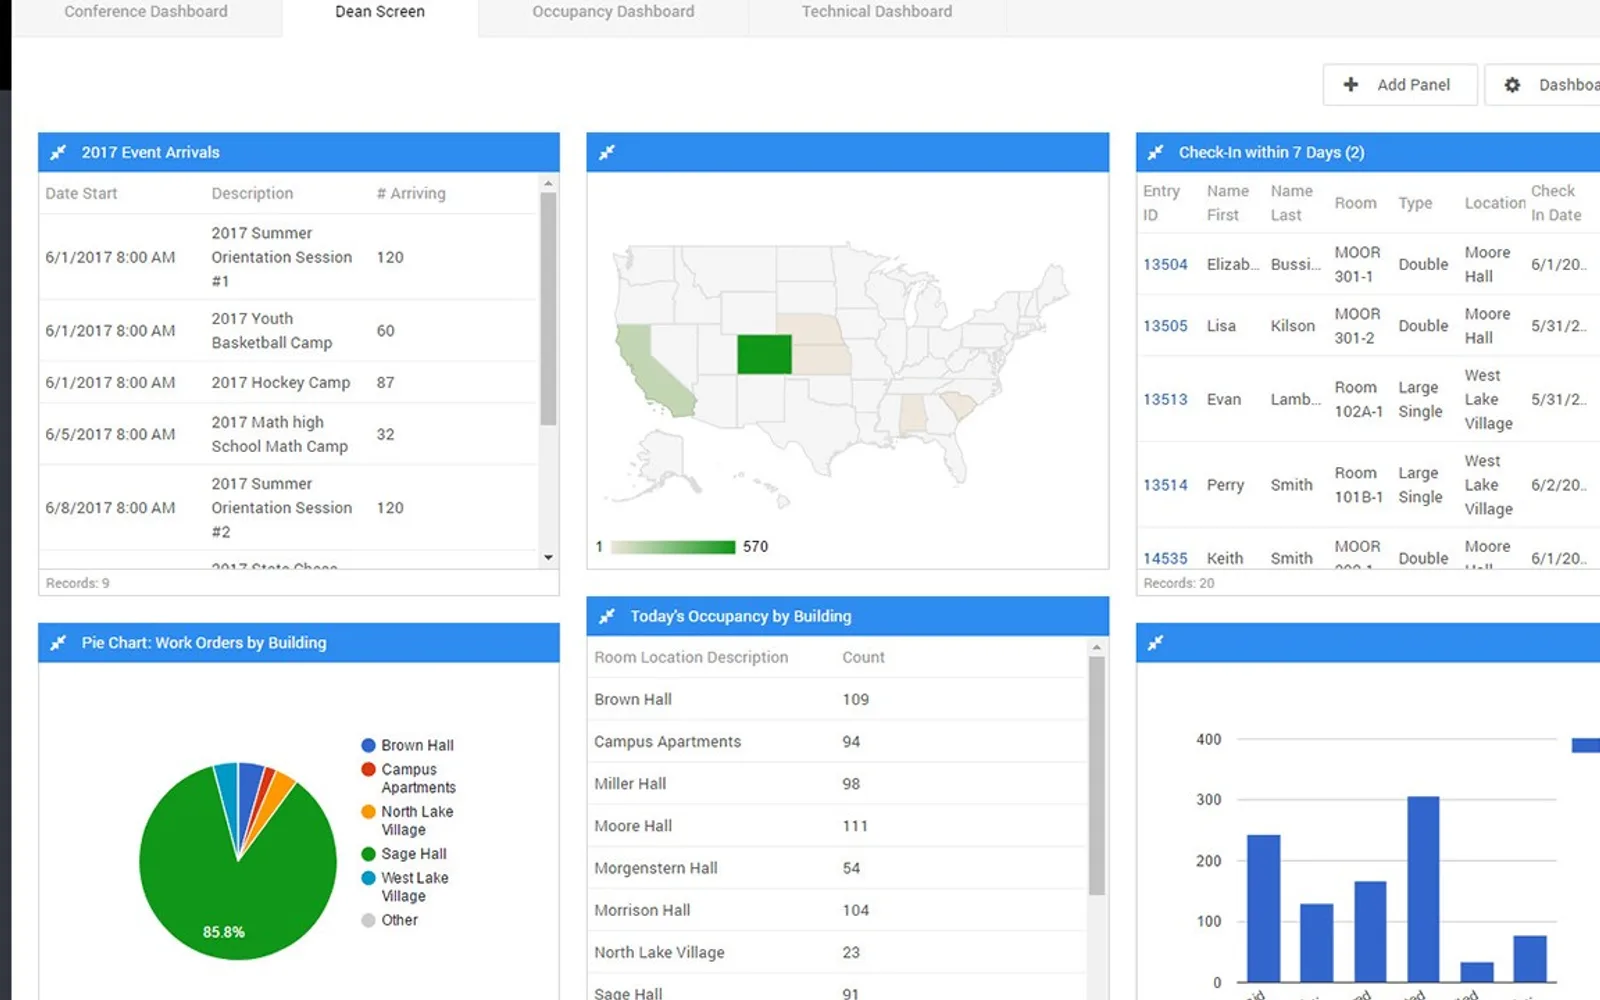Sort by Count column header
This screenshot has height=1000, width=1600.
[x=863, y=657]
